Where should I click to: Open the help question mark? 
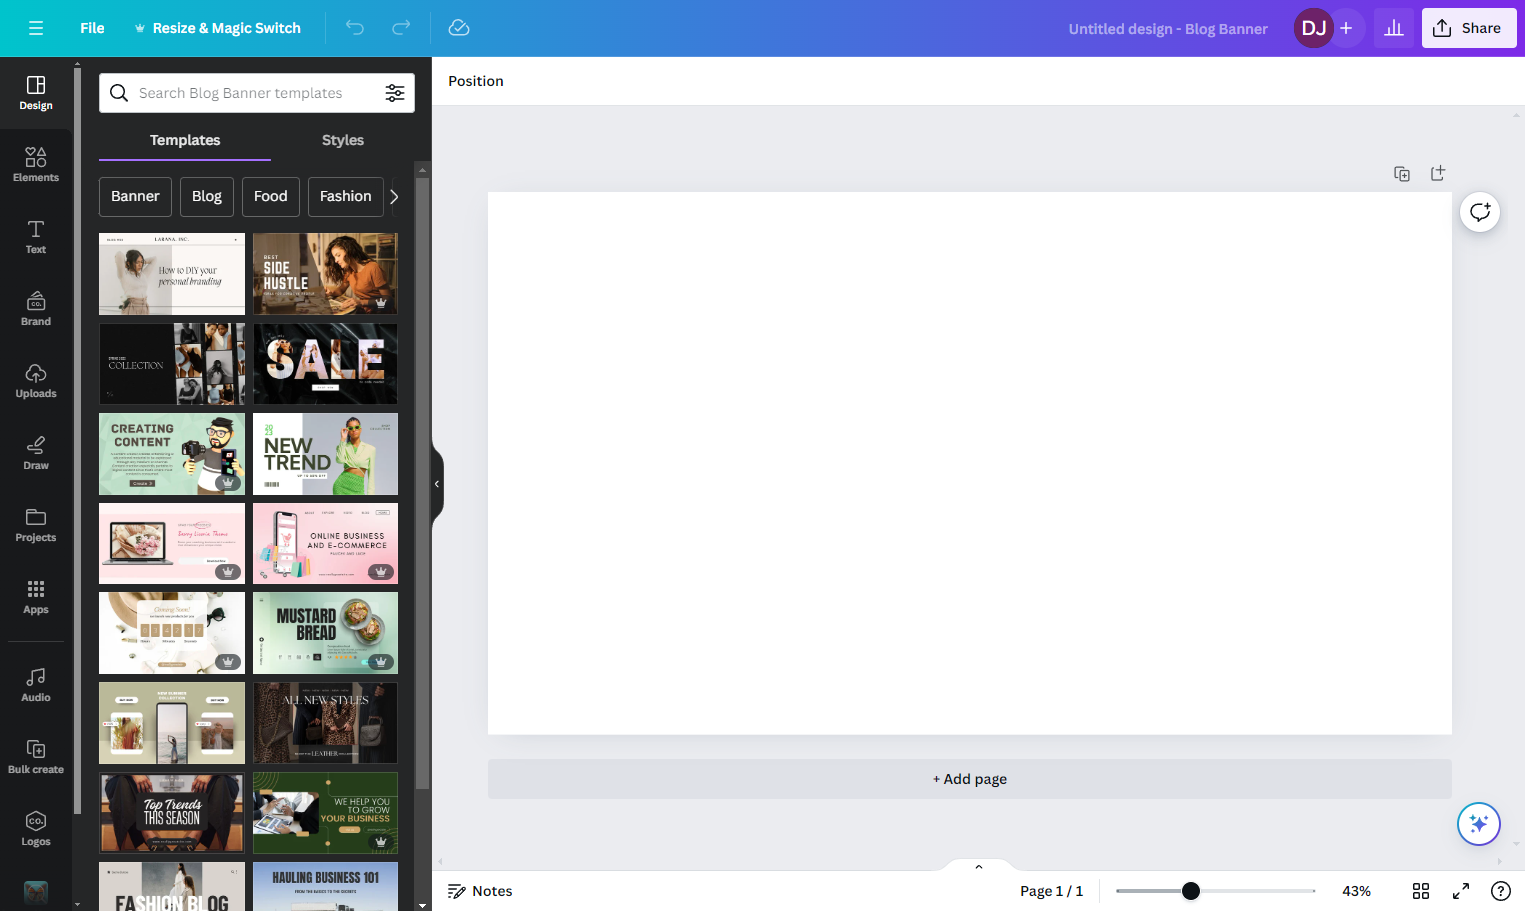click(x=1501, y=891)
